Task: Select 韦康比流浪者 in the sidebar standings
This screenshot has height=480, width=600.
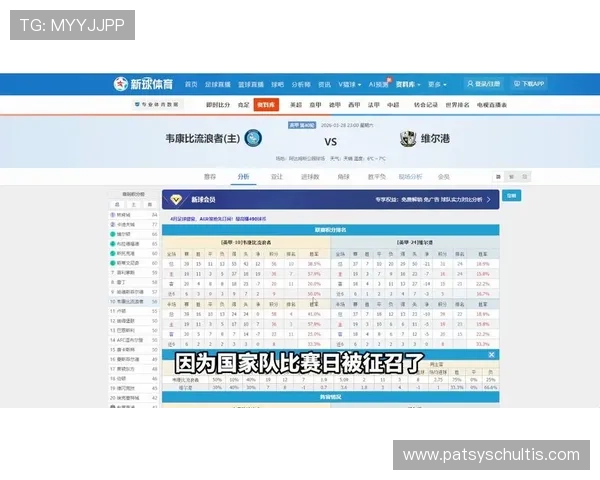Action: point(134,302)
